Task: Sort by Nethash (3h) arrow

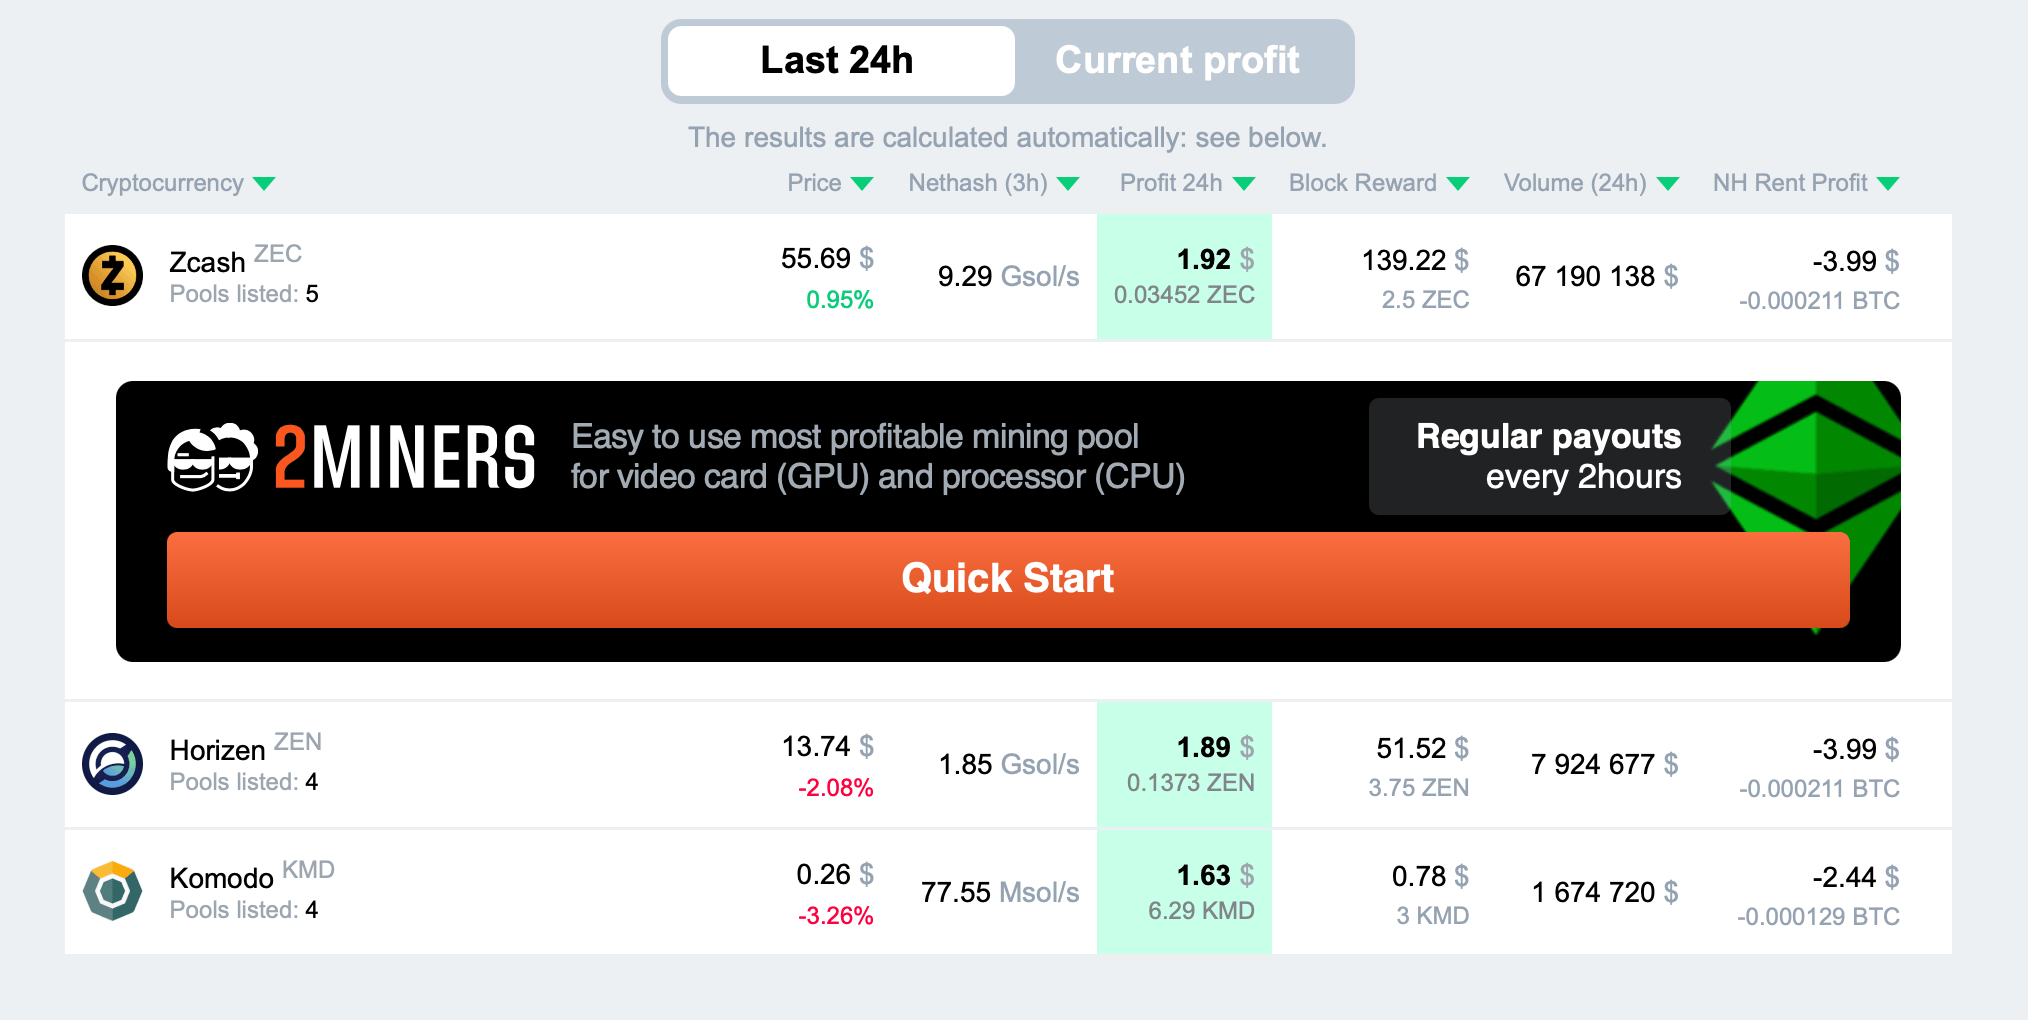Action: point(1068,184)
